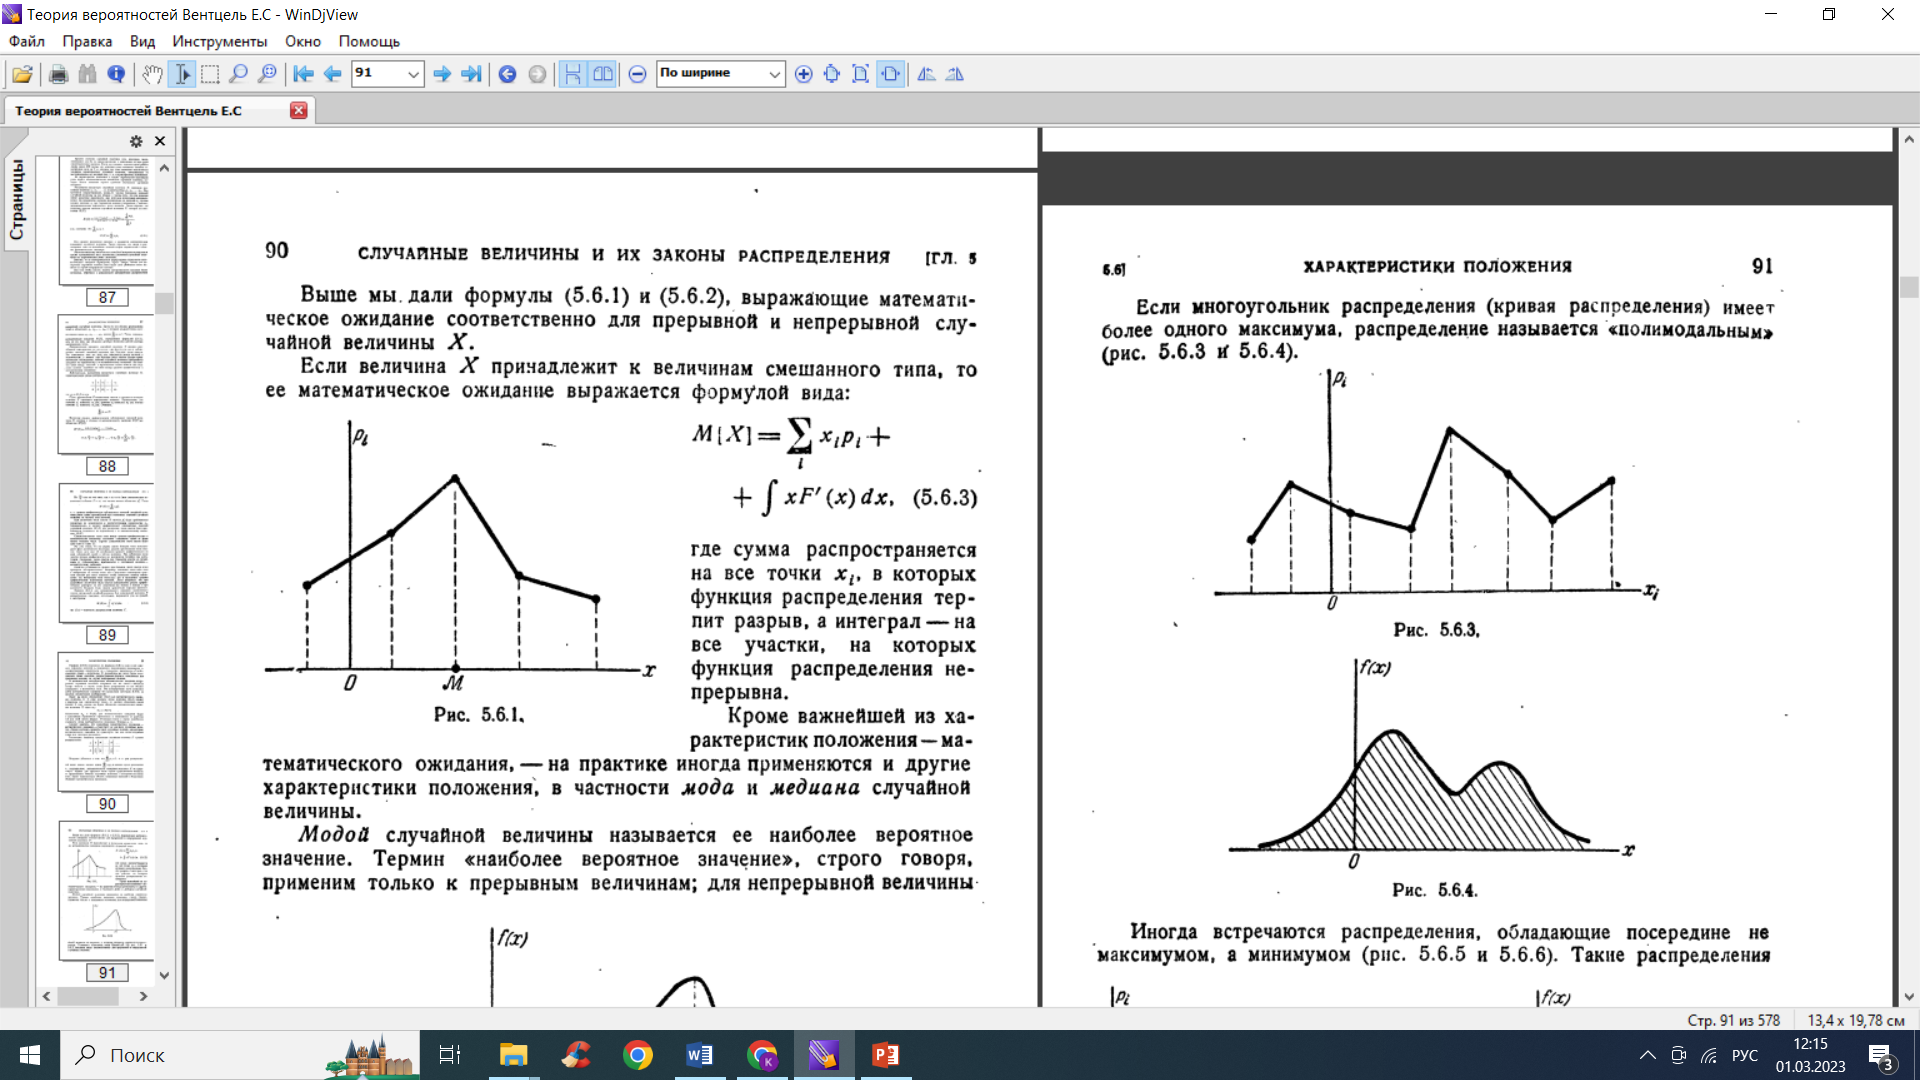Open the Инструменты menu
This screenshot has height=1080, width=1920.
pos(219,41)
